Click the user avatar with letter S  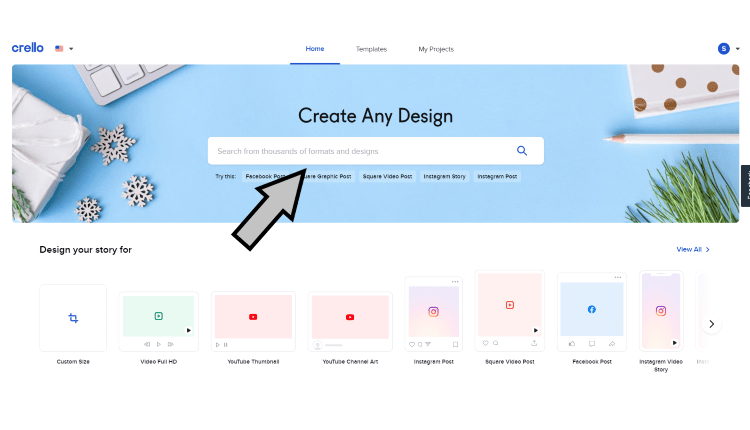[723, 48]
